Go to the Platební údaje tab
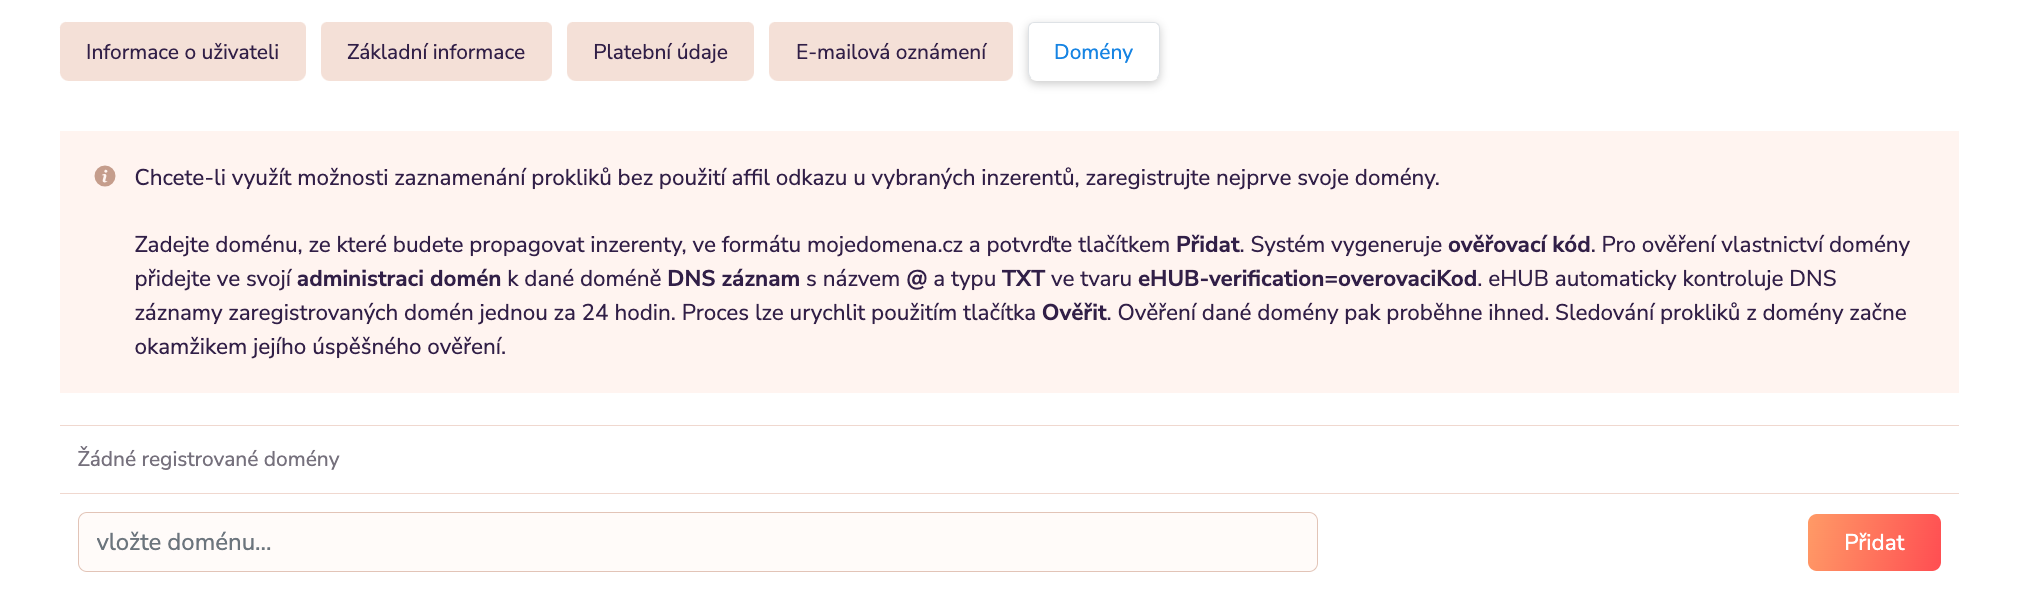 660,52
